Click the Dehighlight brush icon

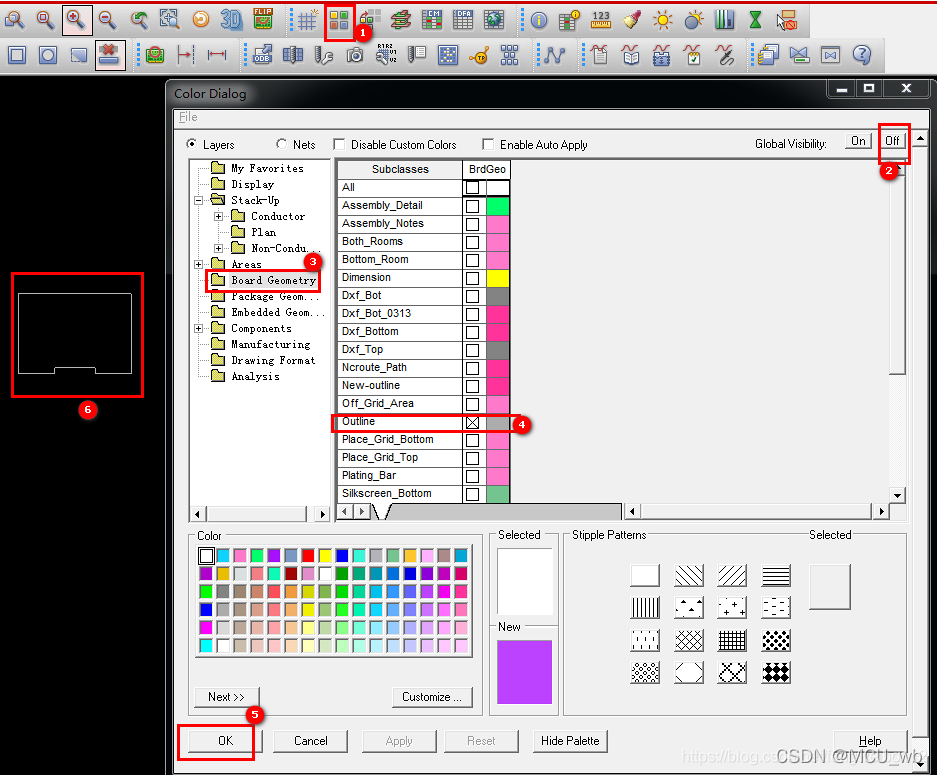(631, 20)
